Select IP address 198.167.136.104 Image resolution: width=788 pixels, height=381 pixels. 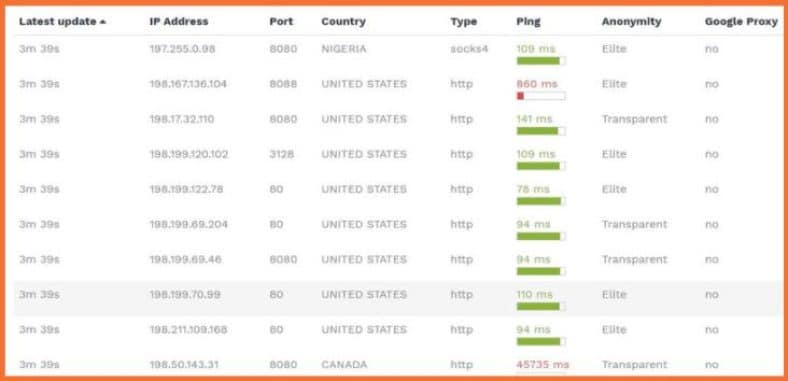188,84
